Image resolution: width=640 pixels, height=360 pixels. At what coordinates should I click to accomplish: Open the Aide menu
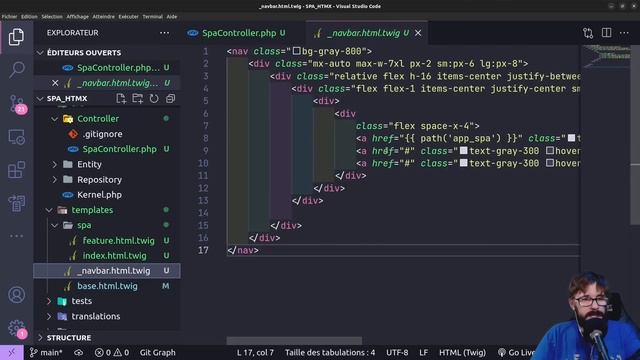[172, 17]
